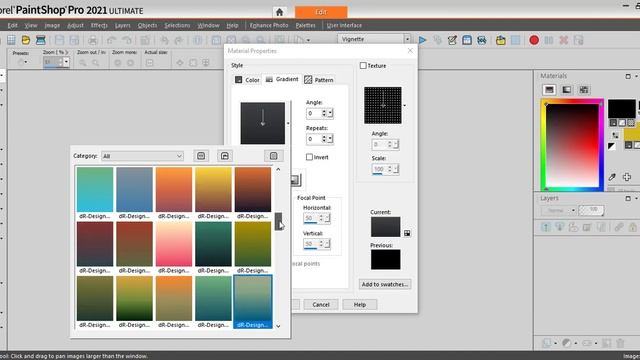640x360 pixels.
Task: Switch to the Pattern tab
Action: click(319, 80)
